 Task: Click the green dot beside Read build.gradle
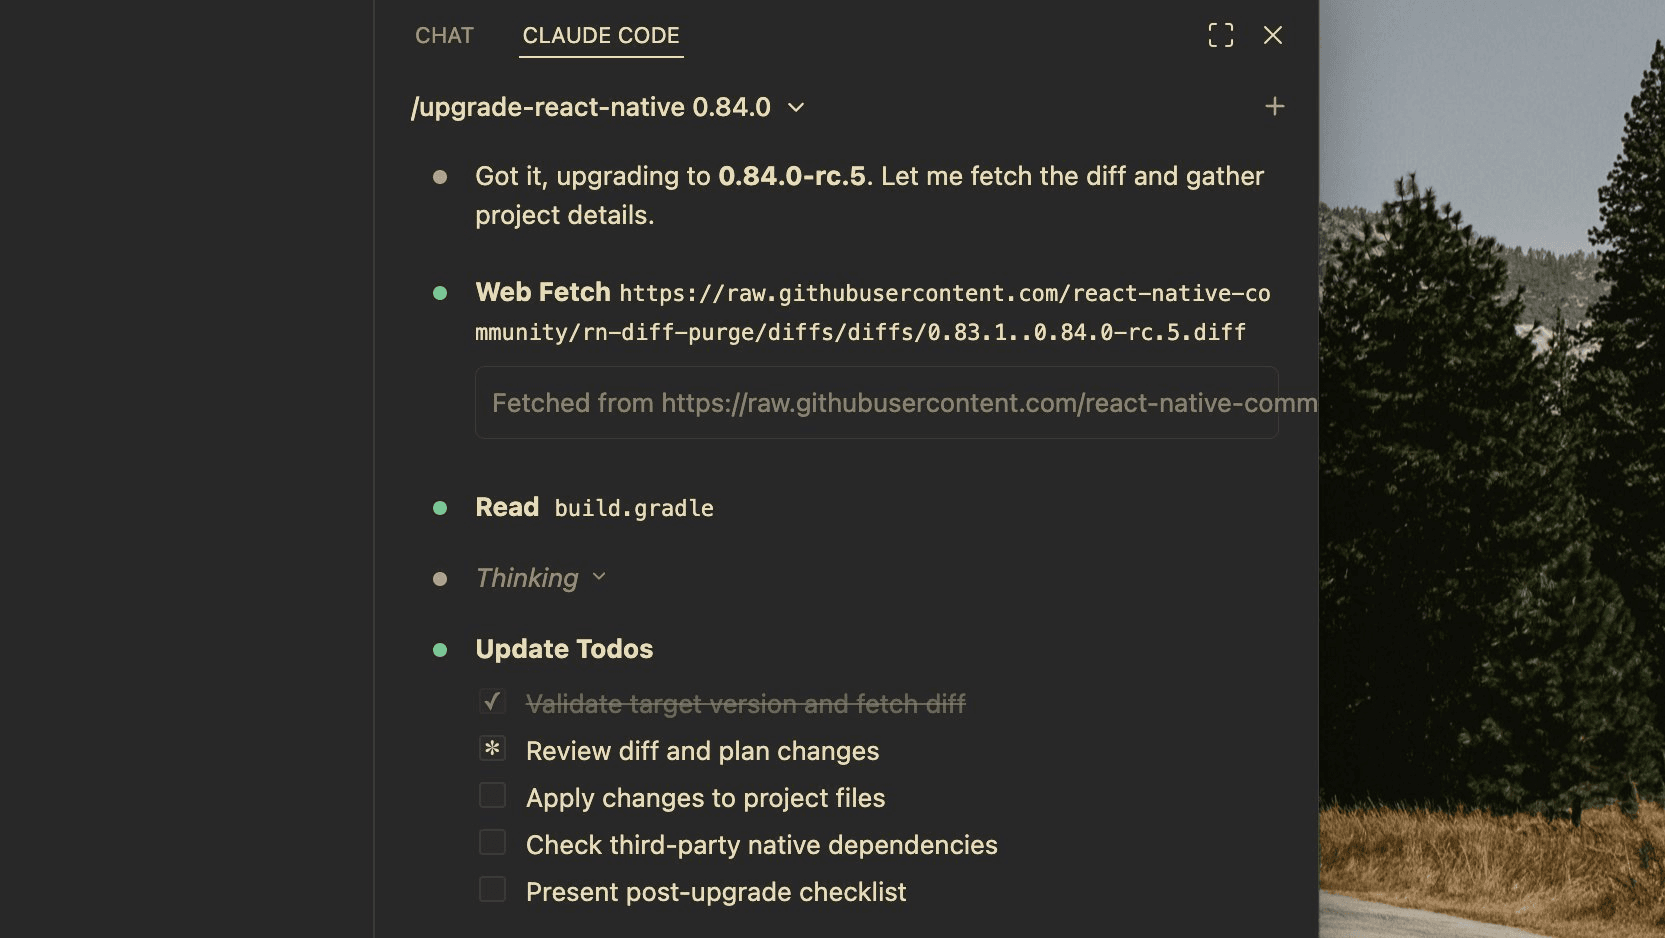tap(440, 508)
